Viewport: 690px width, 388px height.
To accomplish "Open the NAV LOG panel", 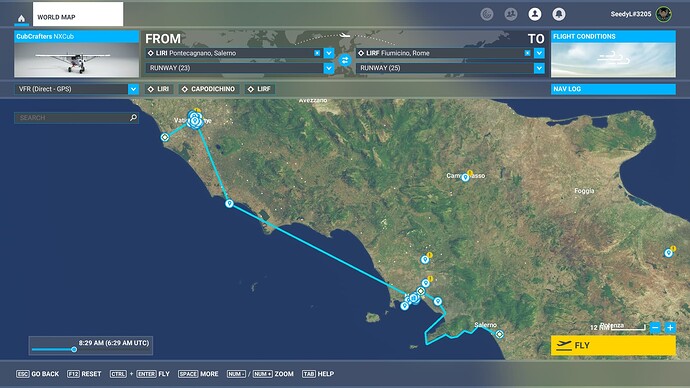I will tap(613, 89).
